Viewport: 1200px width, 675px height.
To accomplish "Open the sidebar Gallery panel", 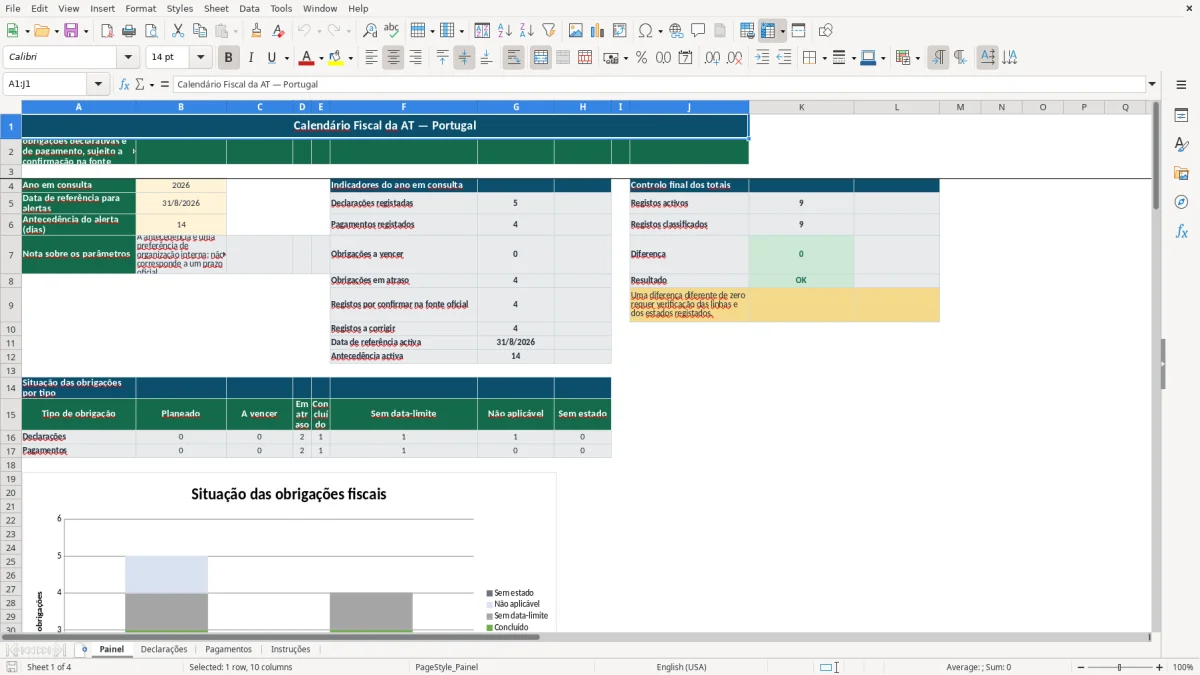I will tap(1181, 174).
